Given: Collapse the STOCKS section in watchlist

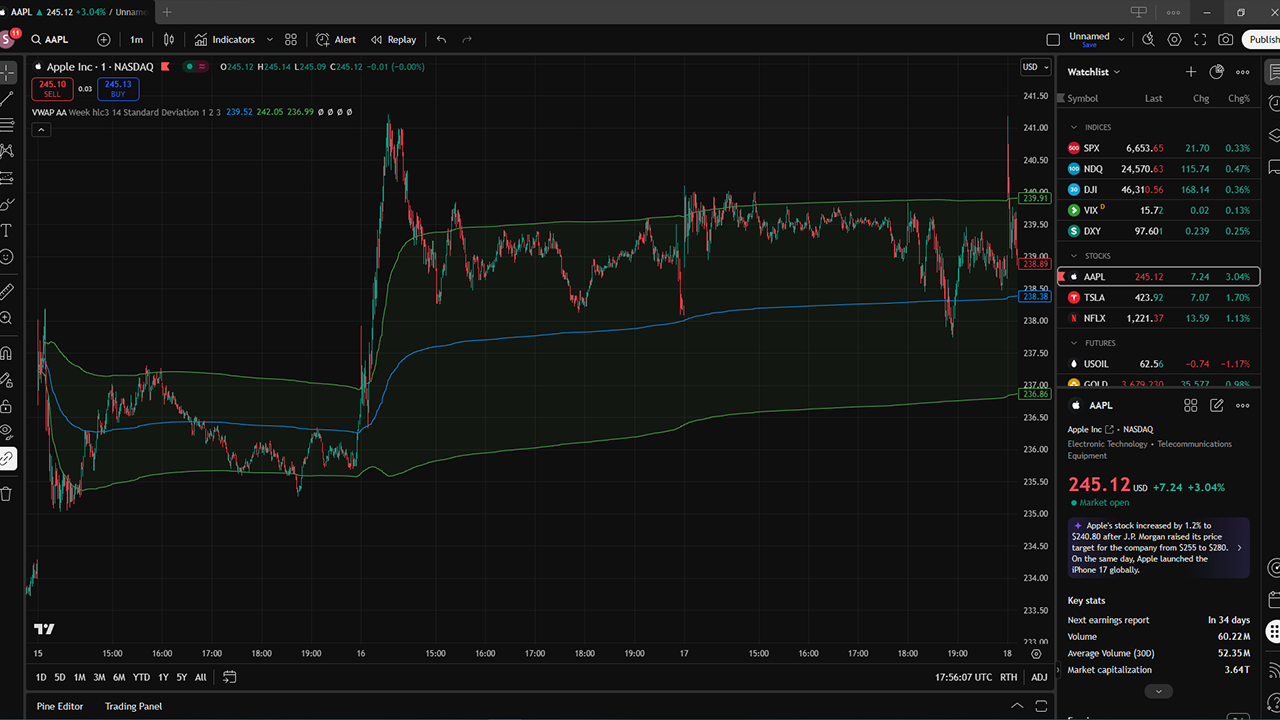Looking at the screenshot, I should (x=1074, y=256).
